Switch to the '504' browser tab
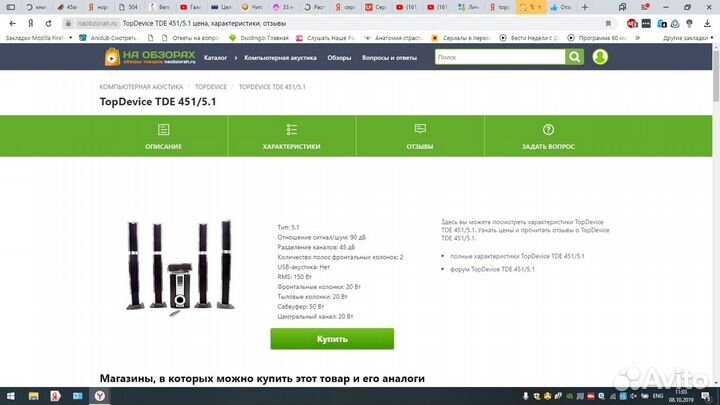The height and width of the screenshot is (405, 720). (x=128, y=7)
